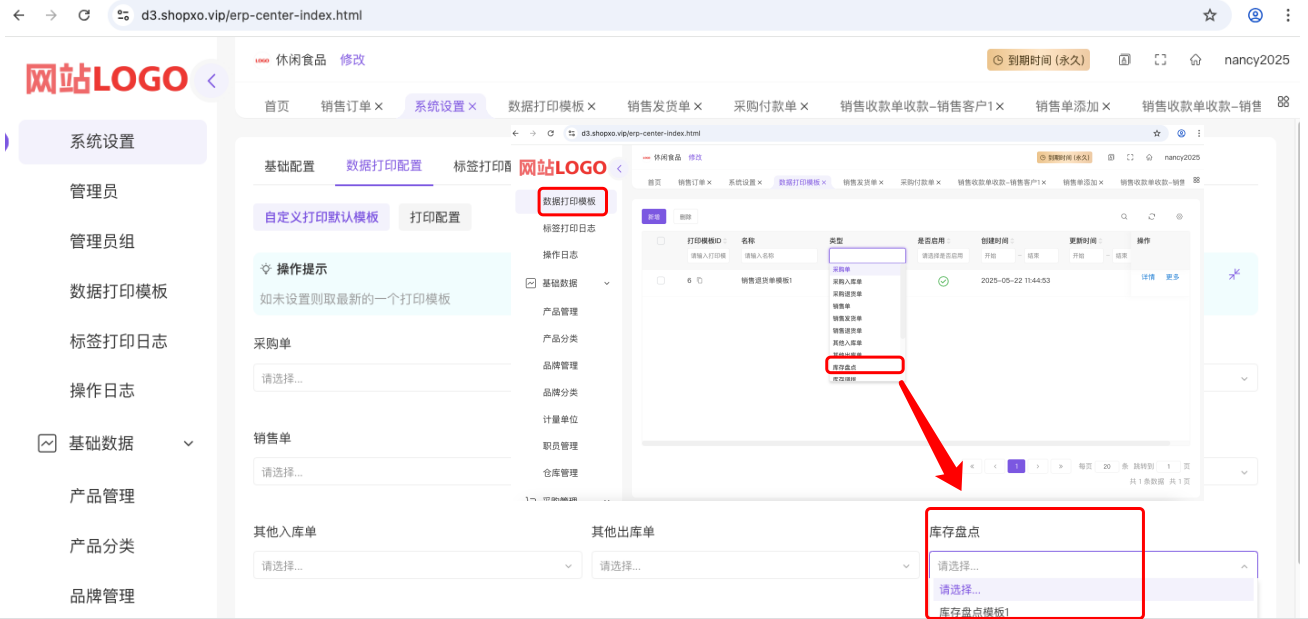This screenshot has height=619, width=1308.
Task: Close the 销售发货单 tab with its ×
Action: click(x=697, y=106)
